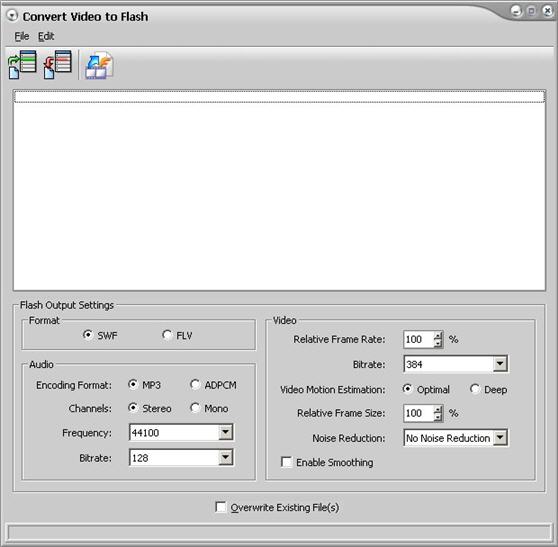
Task: Check Overwrite Existing File(s)
Action: (221, 507)
